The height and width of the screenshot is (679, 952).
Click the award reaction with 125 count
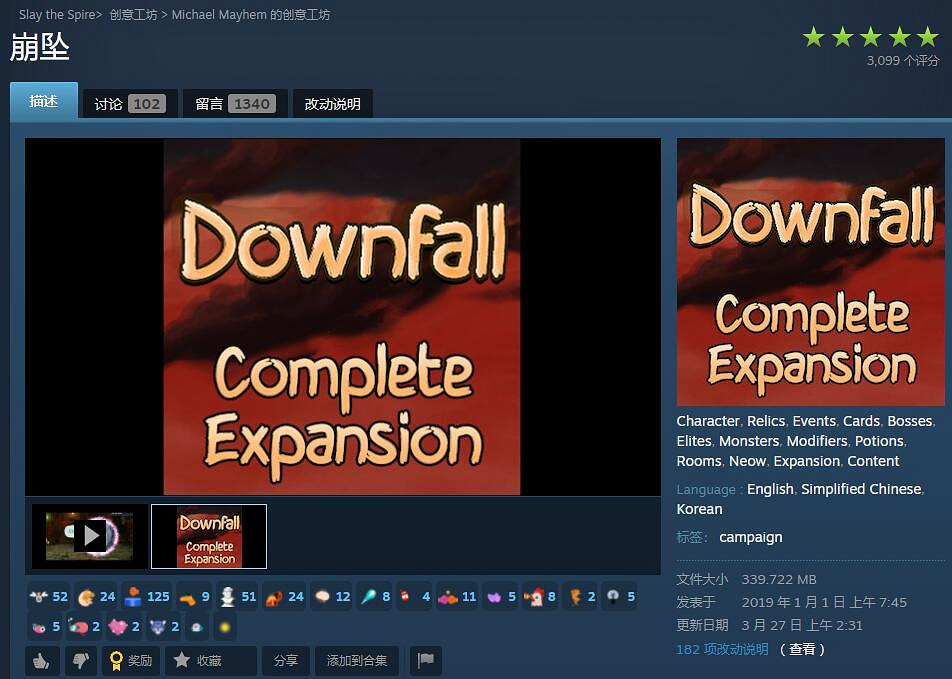click(x=146, y=597)
